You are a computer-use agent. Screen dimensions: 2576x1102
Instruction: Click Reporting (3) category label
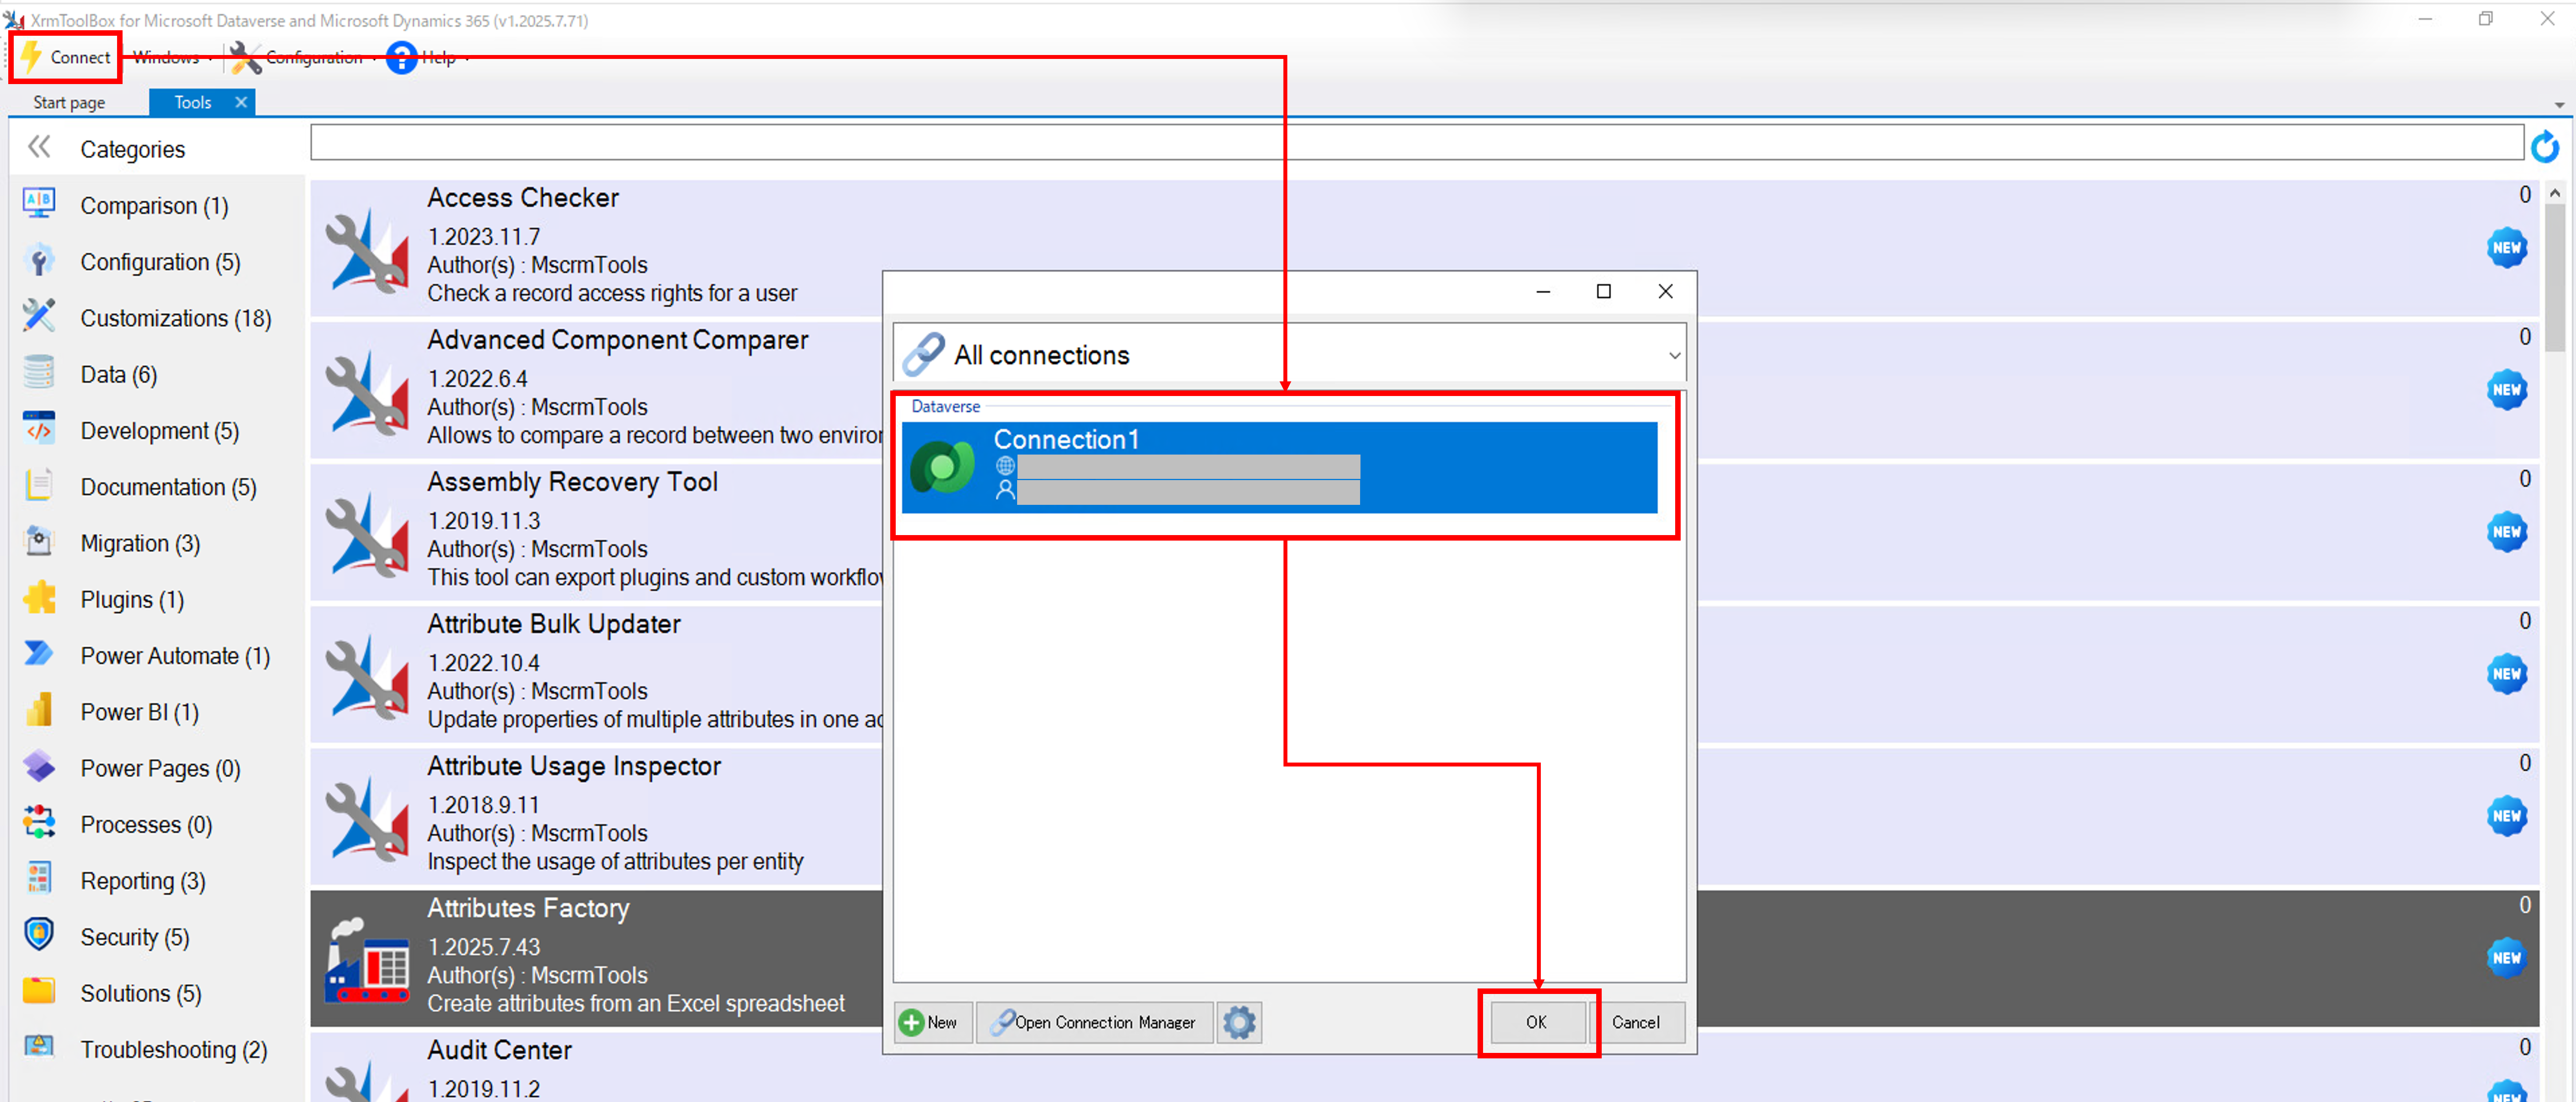pos(143,881)
